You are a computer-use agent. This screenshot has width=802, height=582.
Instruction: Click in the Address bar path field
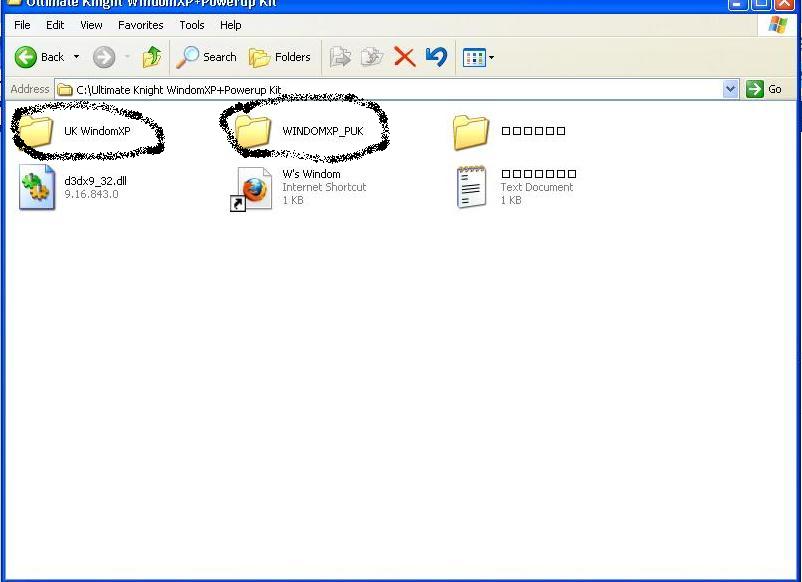click(389, 89)
